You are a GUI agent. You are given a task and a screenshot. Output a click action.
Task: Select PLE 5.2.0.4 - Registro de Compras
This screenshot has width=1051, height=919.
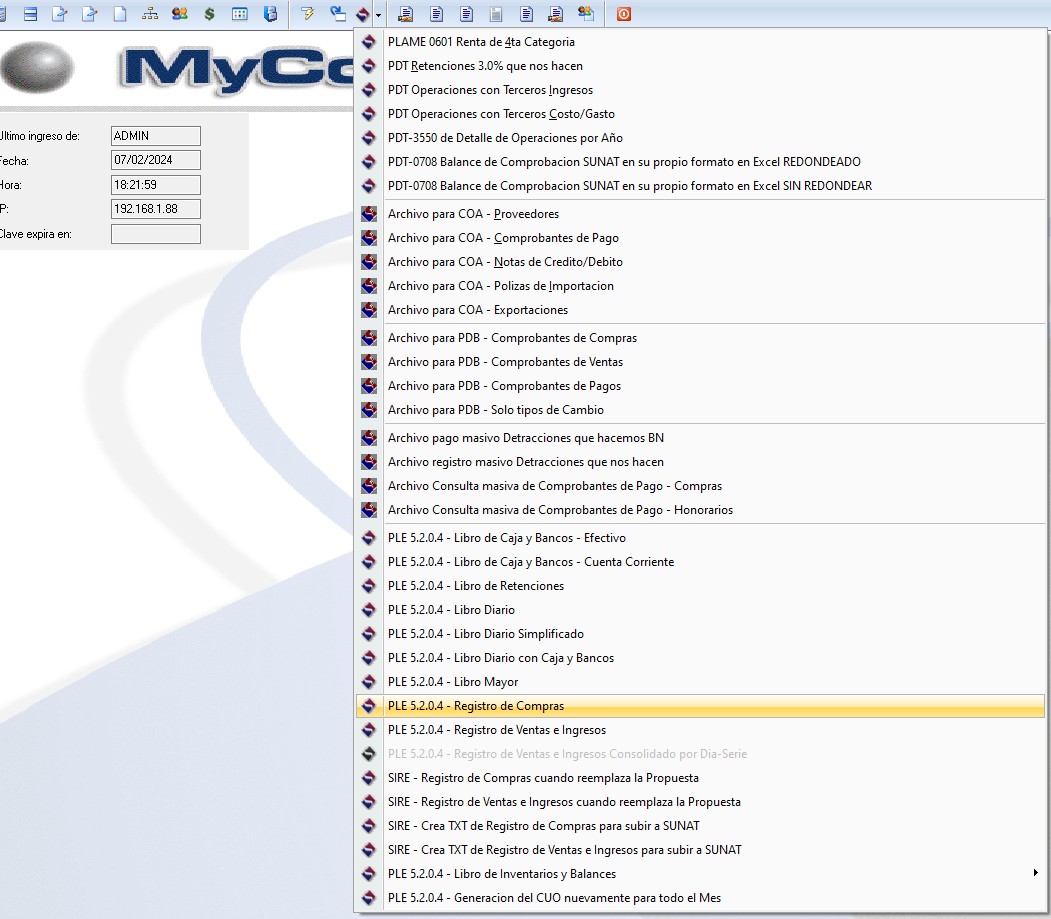pyautogui.click(x=476, y=706)
